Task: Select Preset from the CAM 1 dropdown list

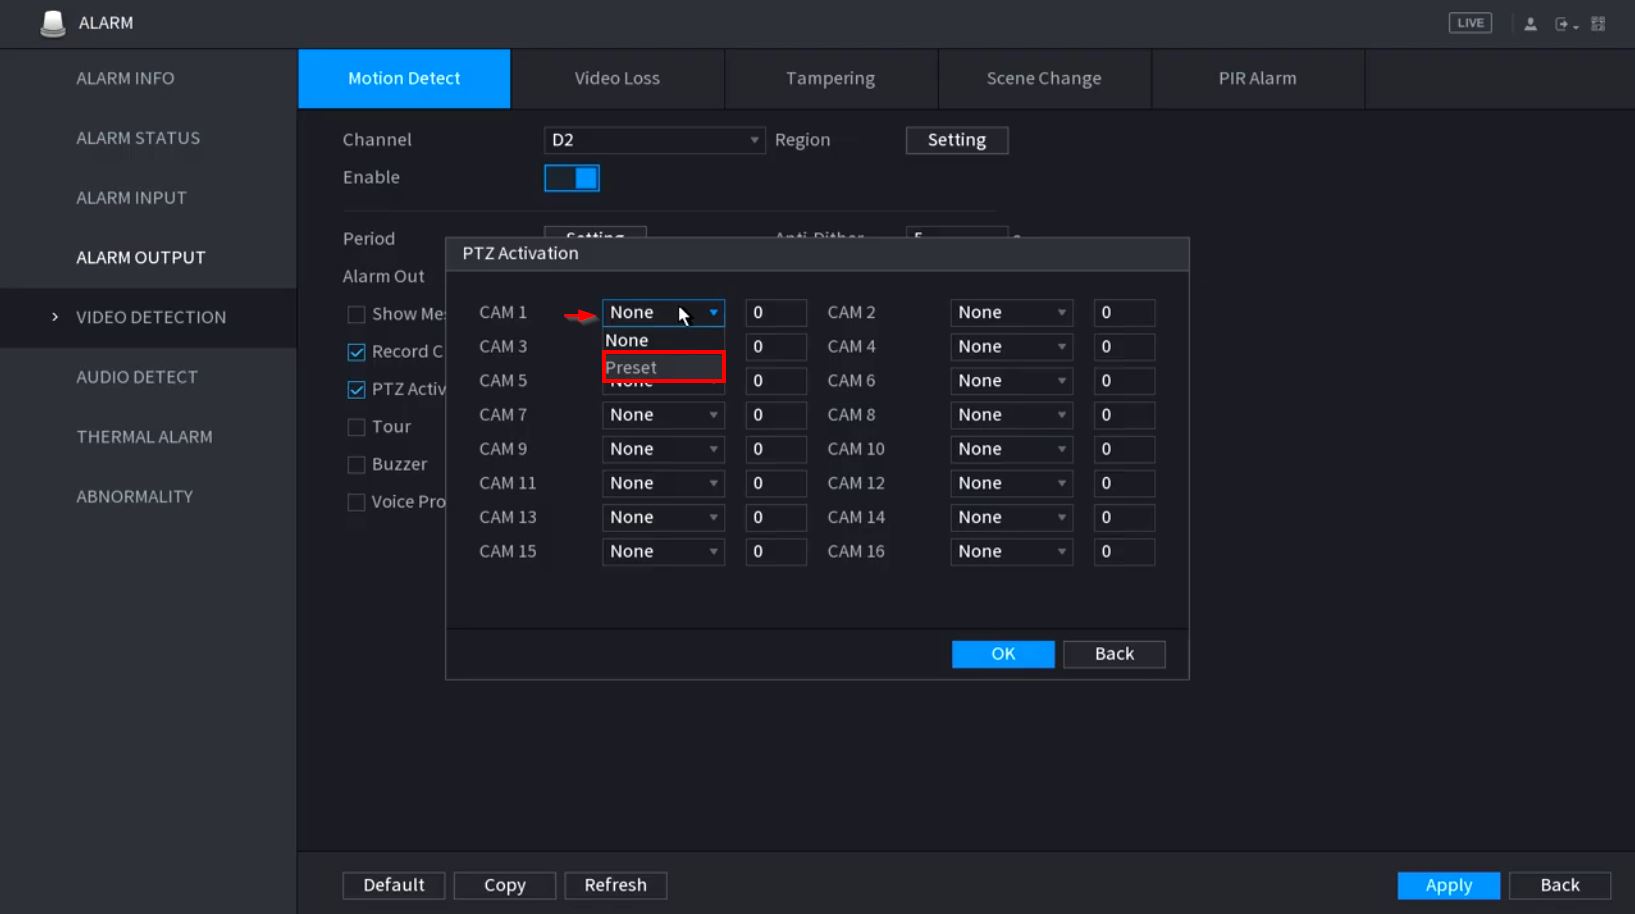Action: click(x=662, y=367)
